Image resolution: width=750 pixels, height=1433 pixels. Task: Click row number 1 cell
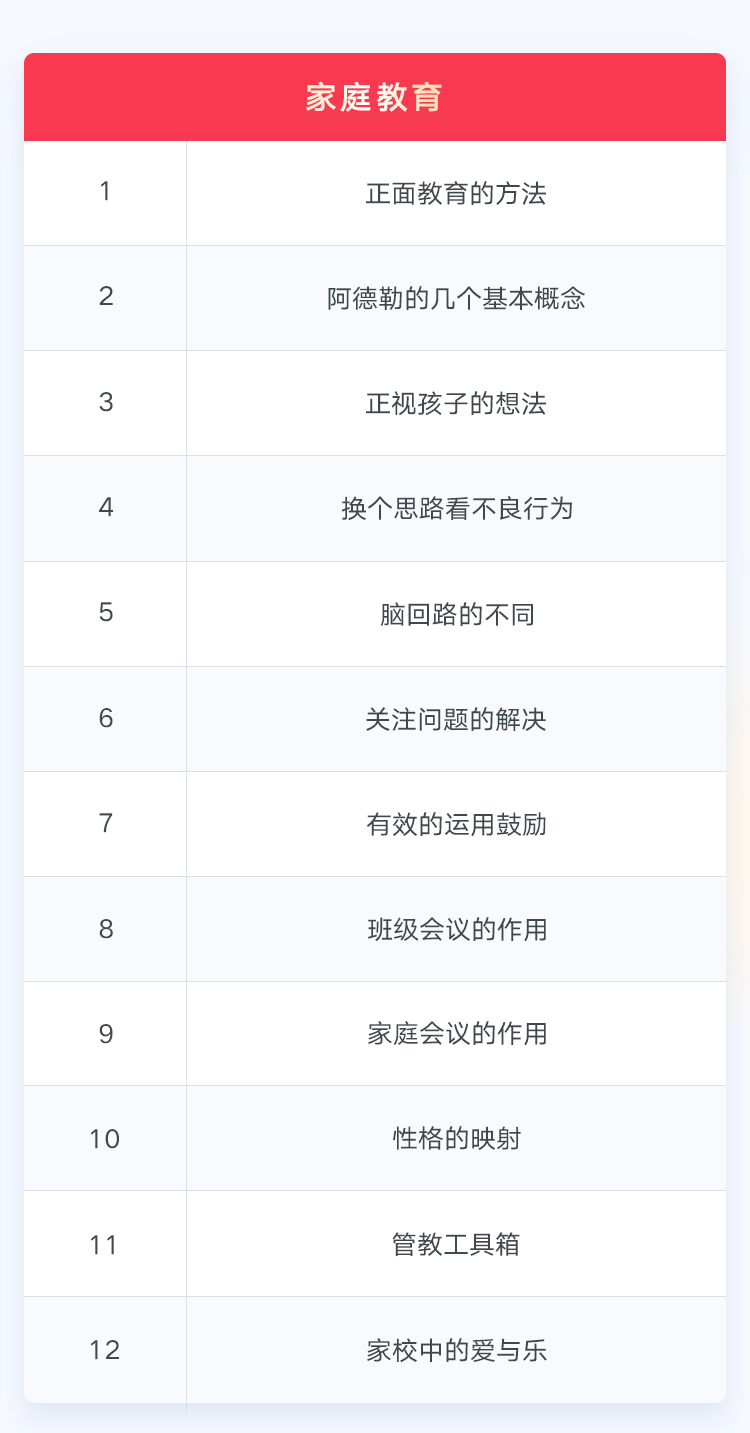105,193
